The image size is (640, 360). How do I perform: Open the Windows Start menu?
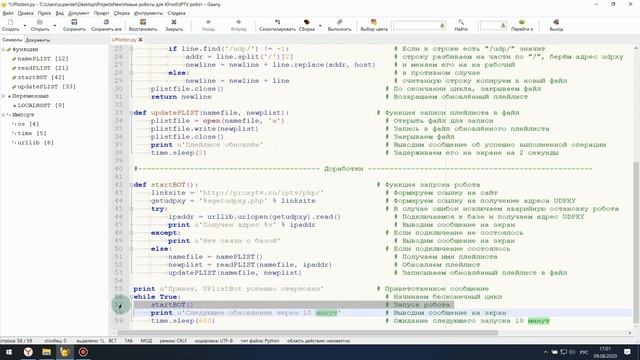[x=9, y=352]
